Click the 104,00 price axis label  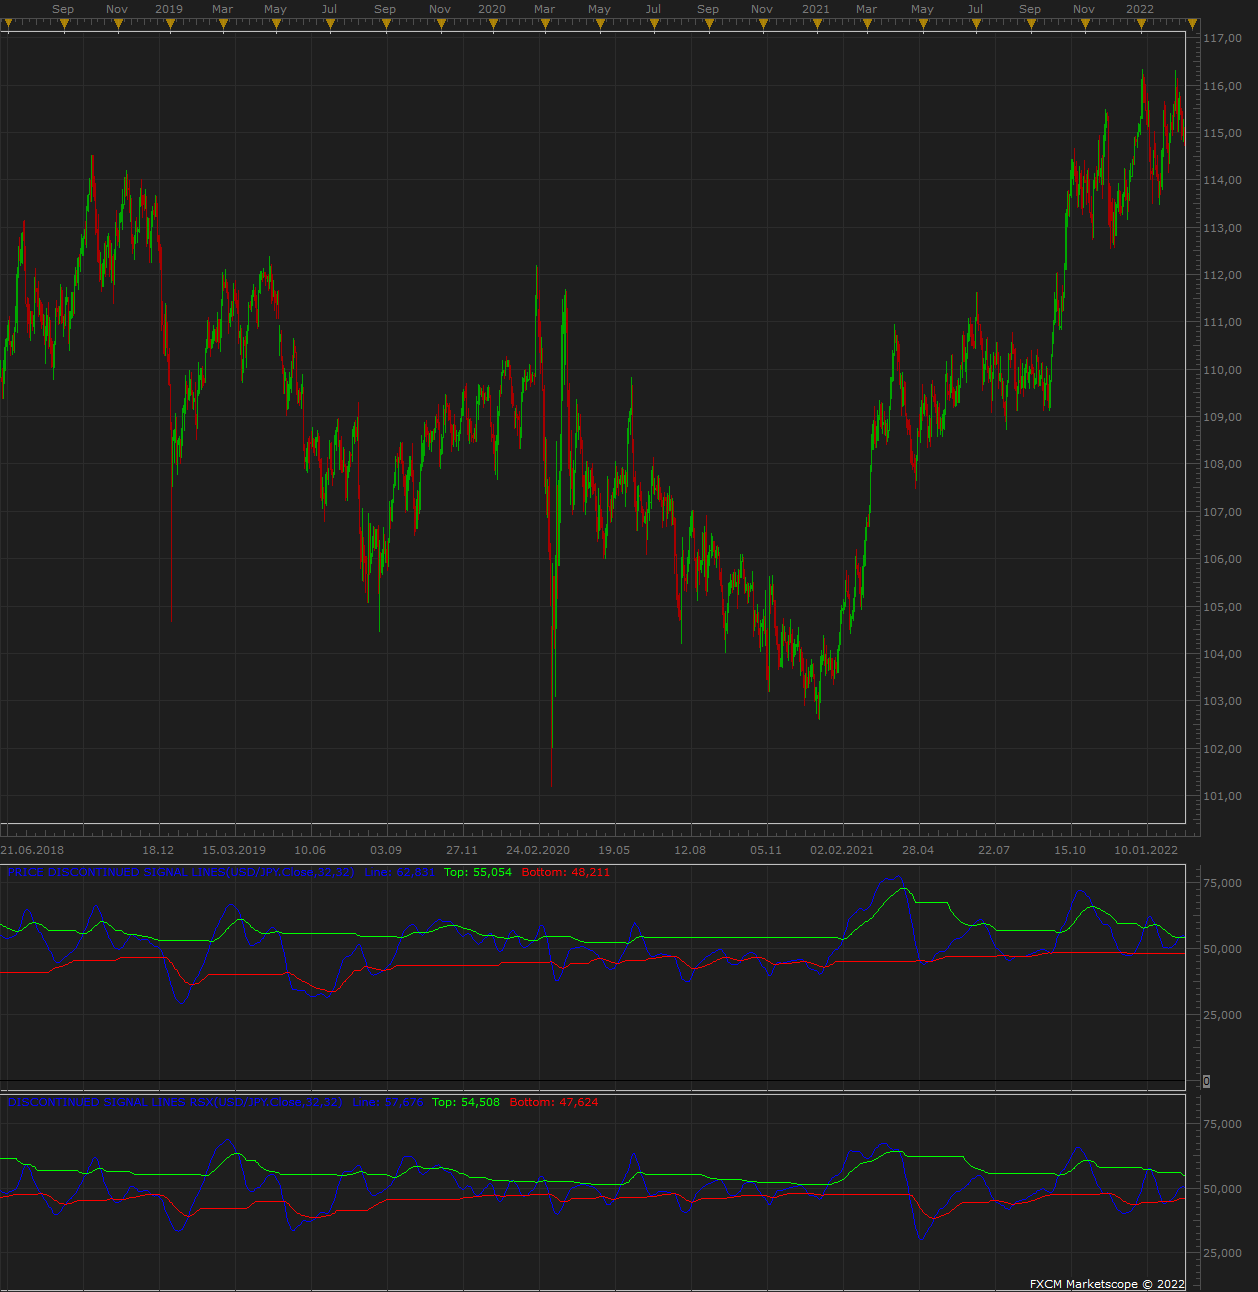click(1223, 654)
